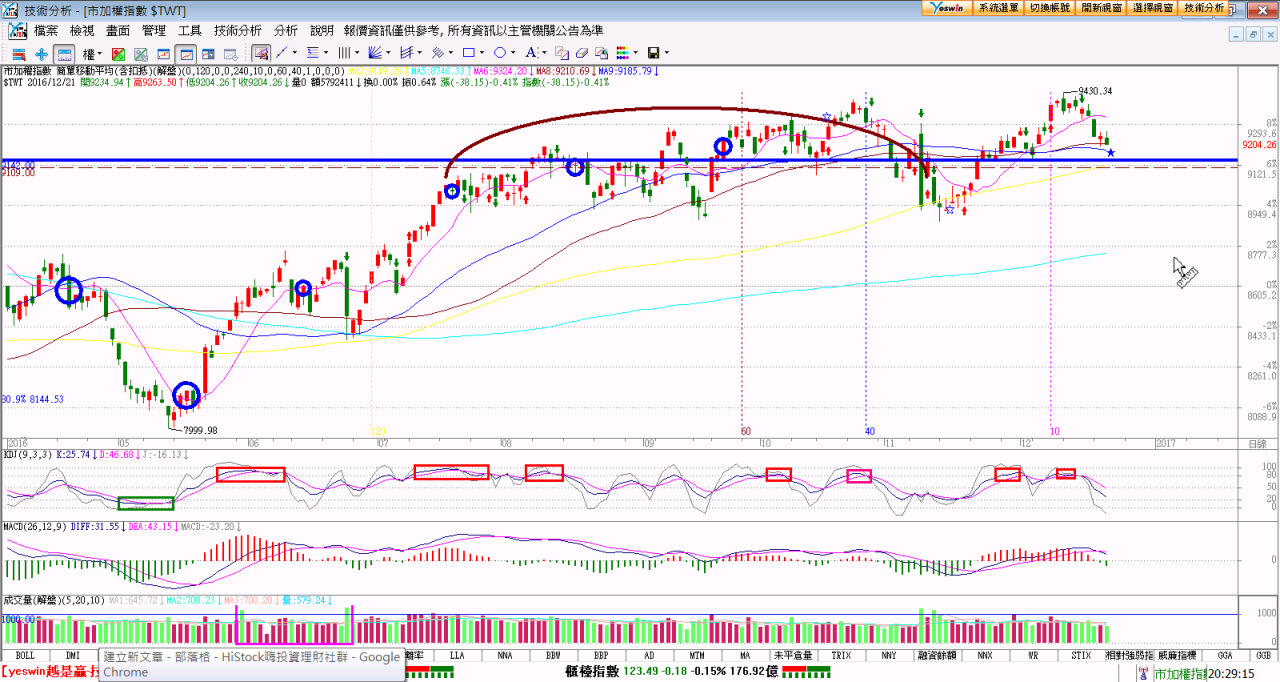Select the Fibonacci fan lines tool
1280x682 pixels.
pyautogui.click(x=375, y=53)
